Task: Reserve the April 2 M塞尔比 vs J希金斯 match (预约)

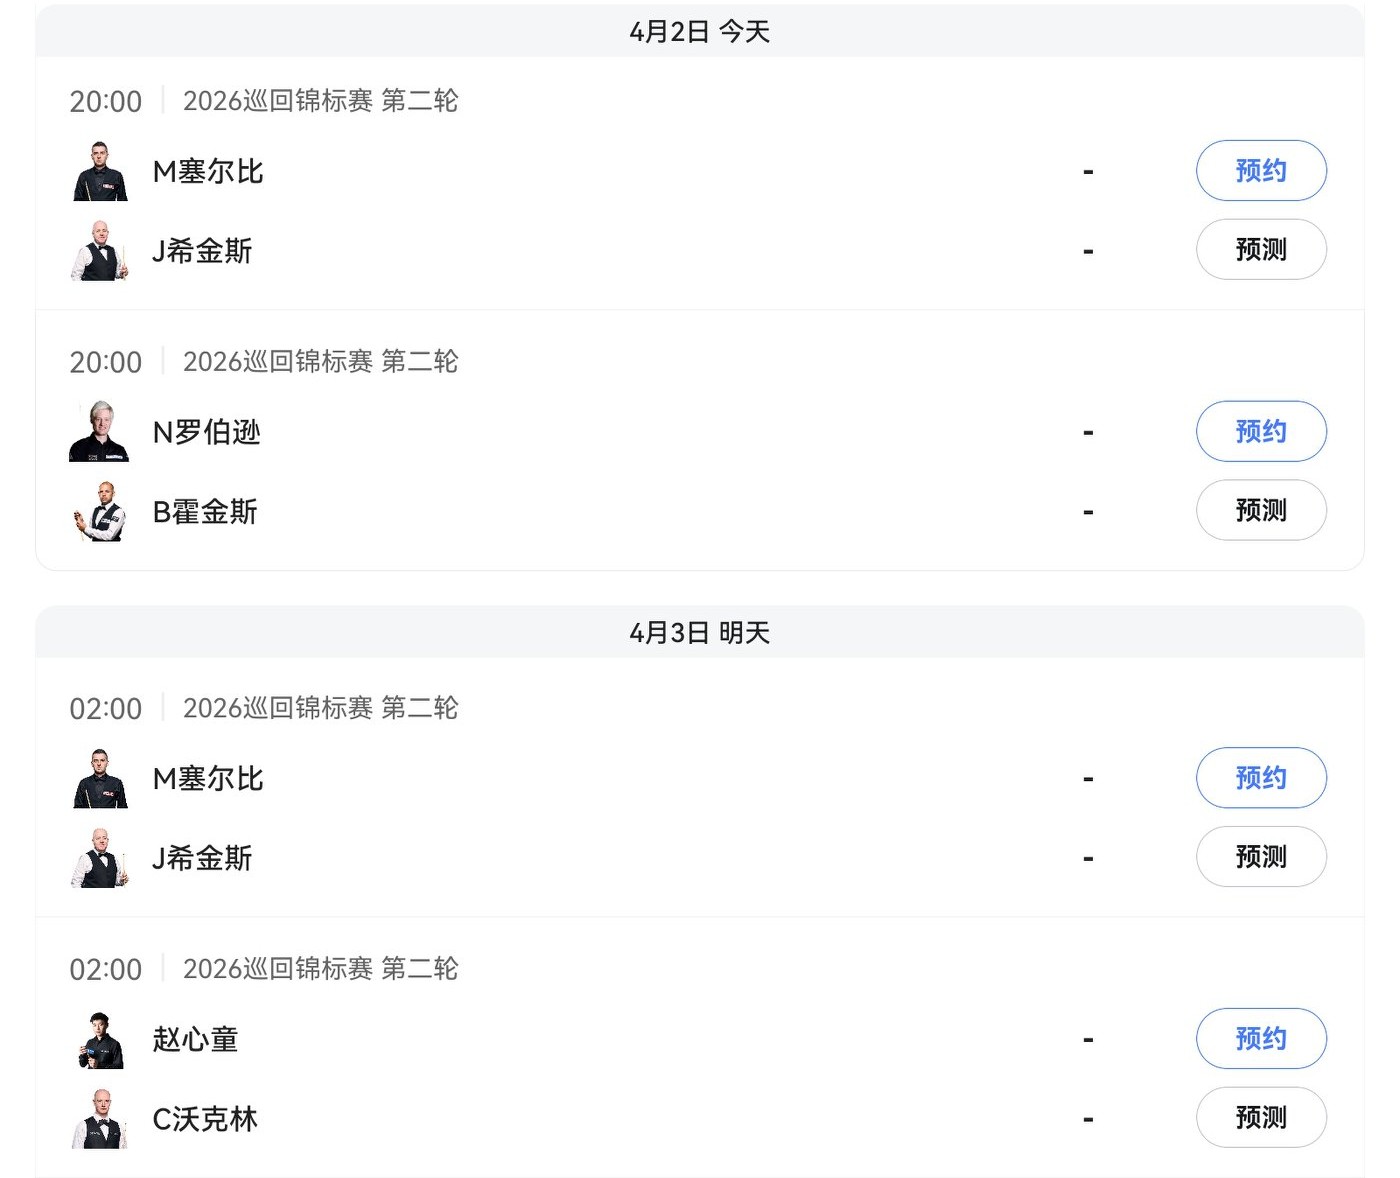Action: point(1260,171)
